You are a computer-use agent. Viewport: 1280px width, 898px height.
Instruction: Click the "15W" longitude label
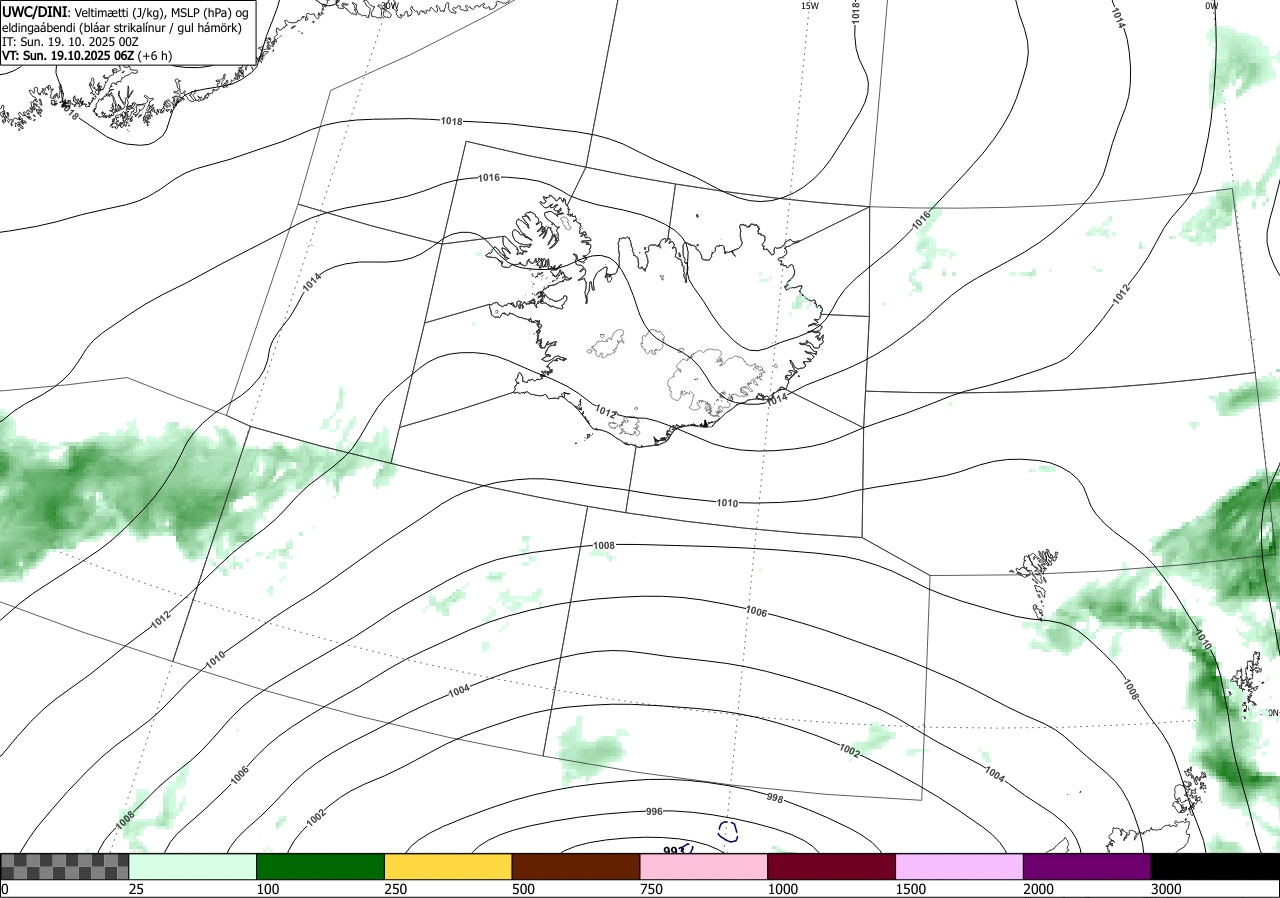810,6
